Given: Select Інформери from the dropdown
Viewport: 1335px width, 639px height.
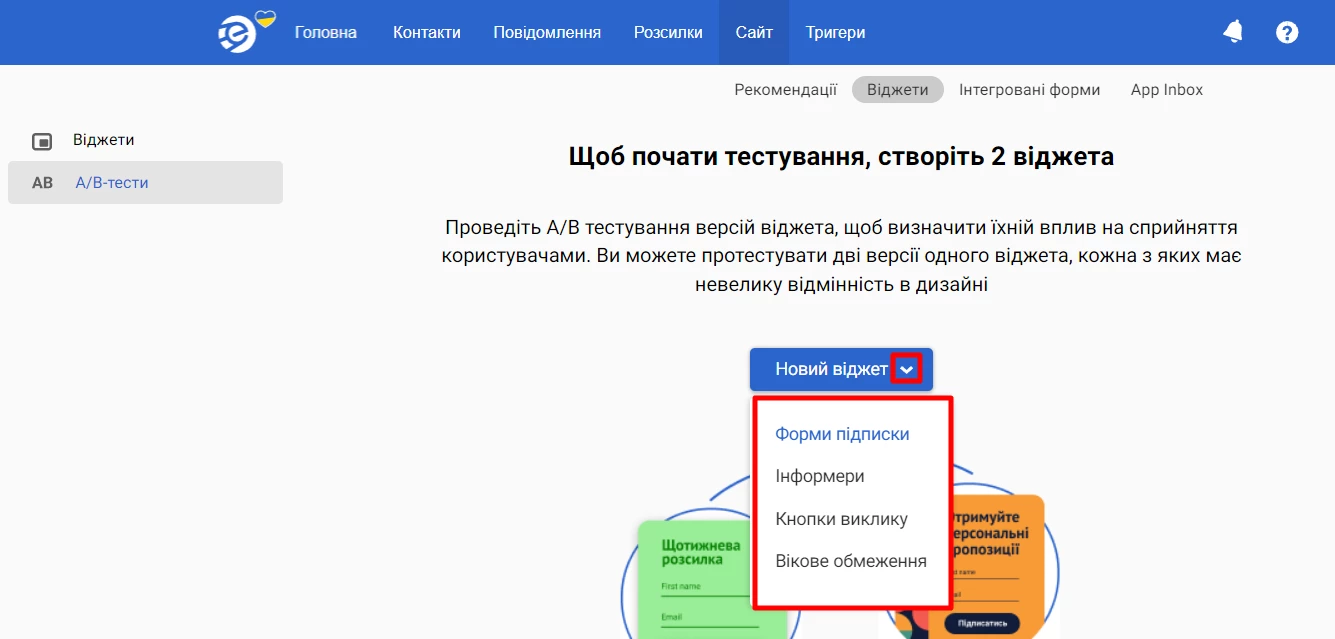Looking at the screenshot, I should coord(820,476).
